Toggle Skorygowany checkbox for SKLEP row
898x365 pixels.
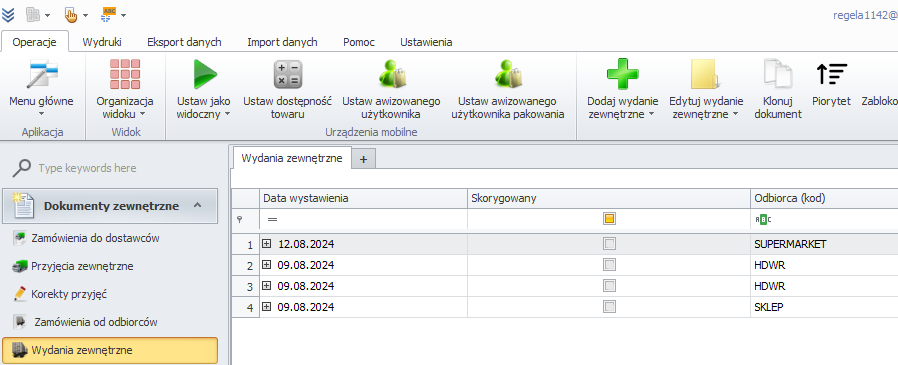[609, 307]
